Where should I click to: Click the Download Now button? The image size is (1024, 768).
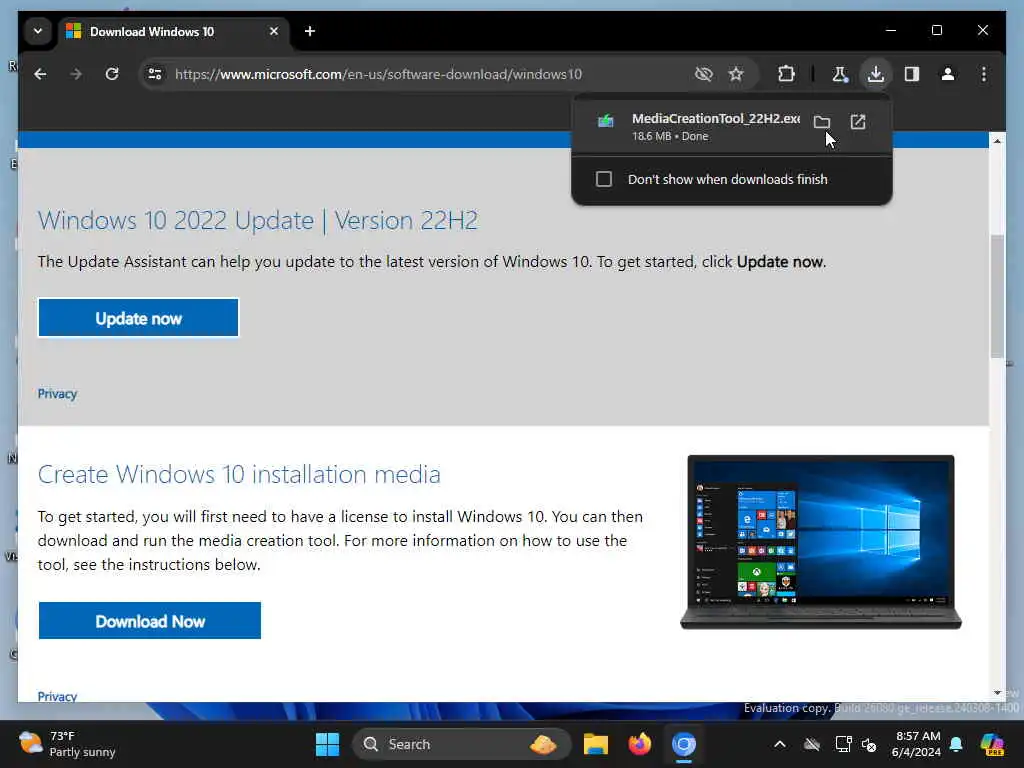[150, 620]
